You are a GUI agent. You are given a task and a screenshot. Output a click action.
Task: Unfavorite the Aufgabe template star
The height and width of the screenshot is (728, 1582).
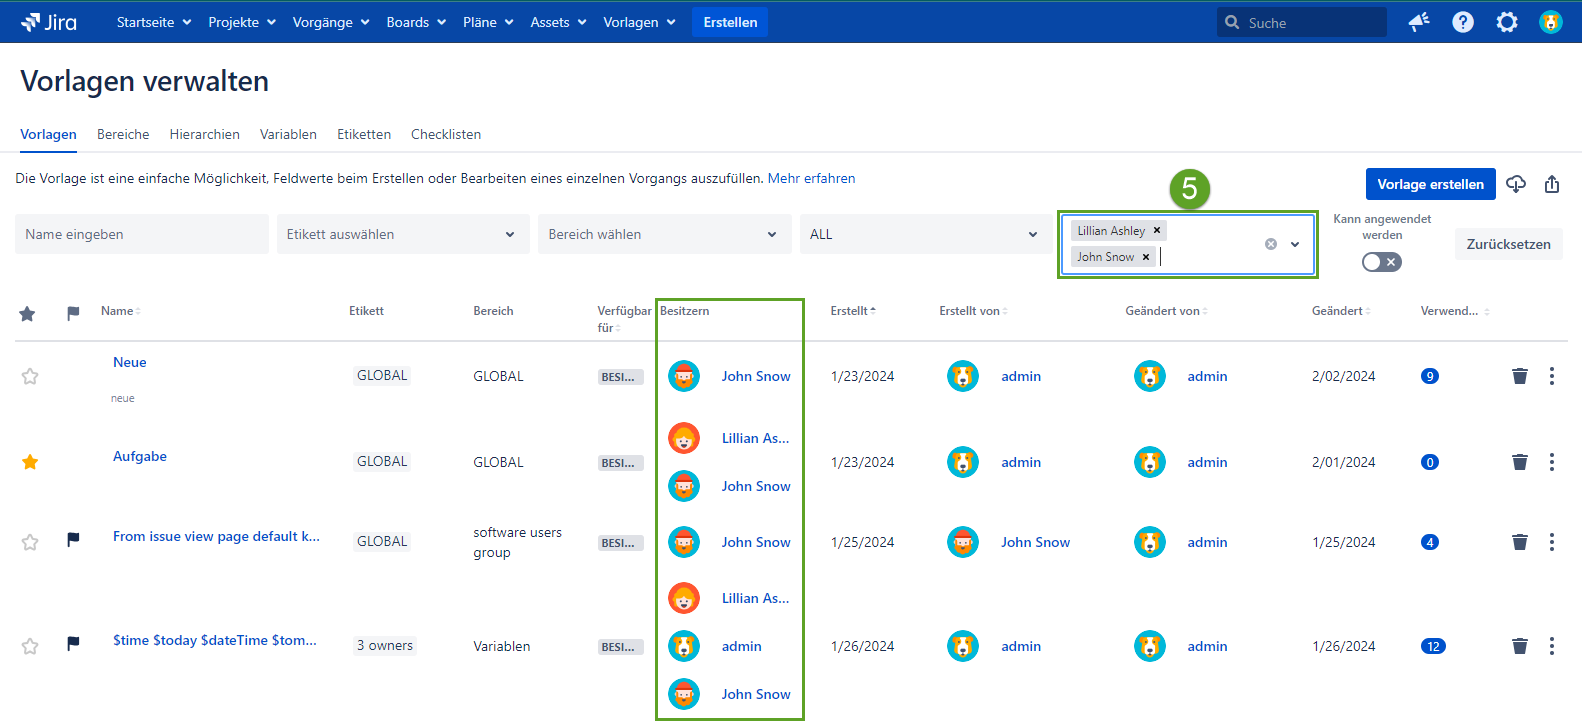coord(30,462)
